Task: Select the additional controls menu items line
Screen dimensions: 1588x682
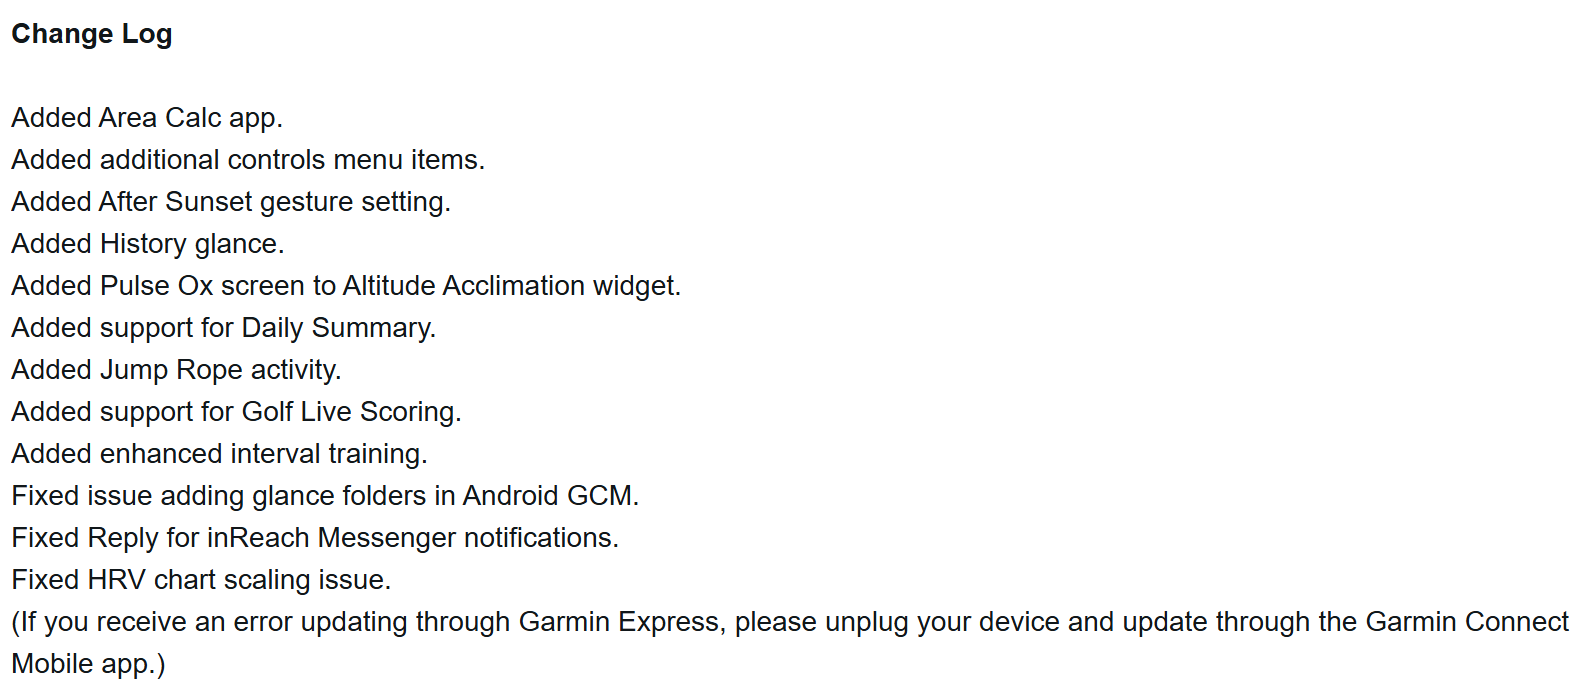Action: (x=248, y=160)
